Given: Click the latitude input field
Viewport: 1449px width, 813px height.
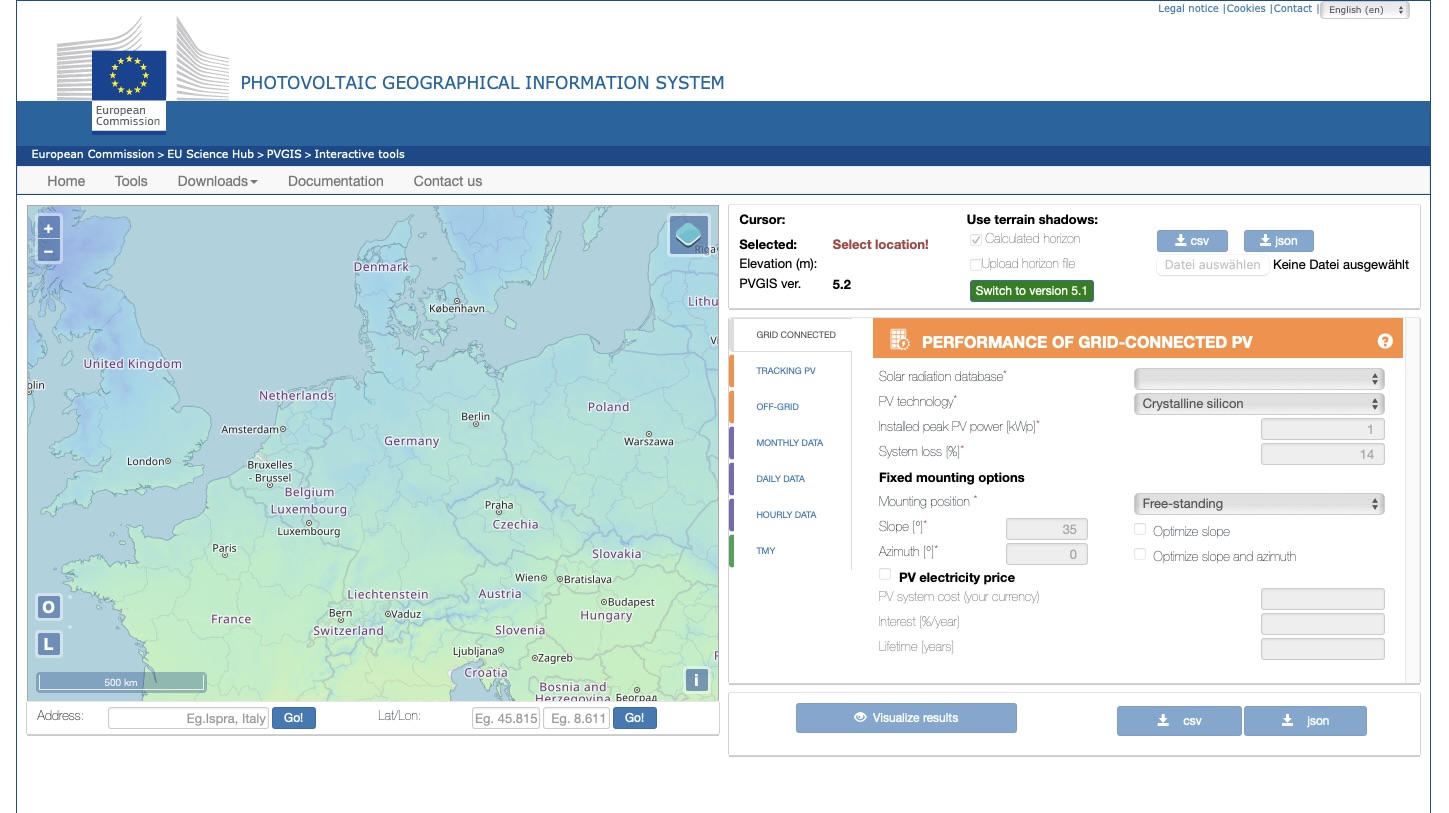Looking at the screenshot, I should pos(506,718).
